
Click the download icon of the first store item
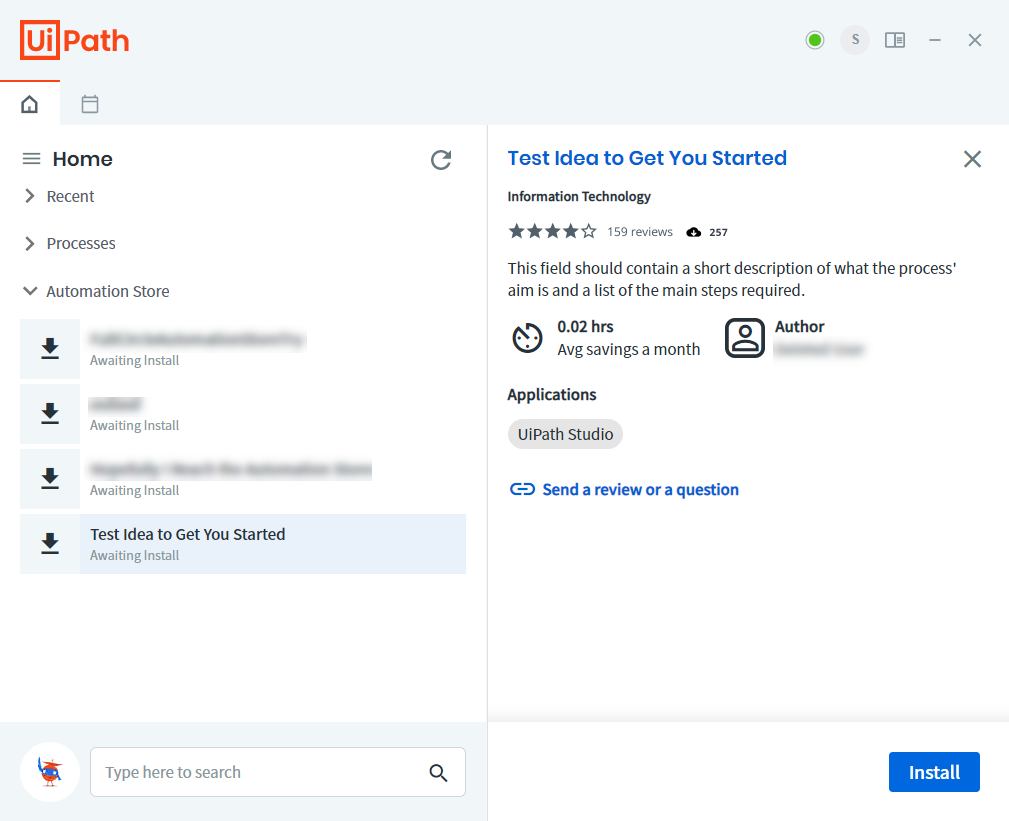pos(50,349)
